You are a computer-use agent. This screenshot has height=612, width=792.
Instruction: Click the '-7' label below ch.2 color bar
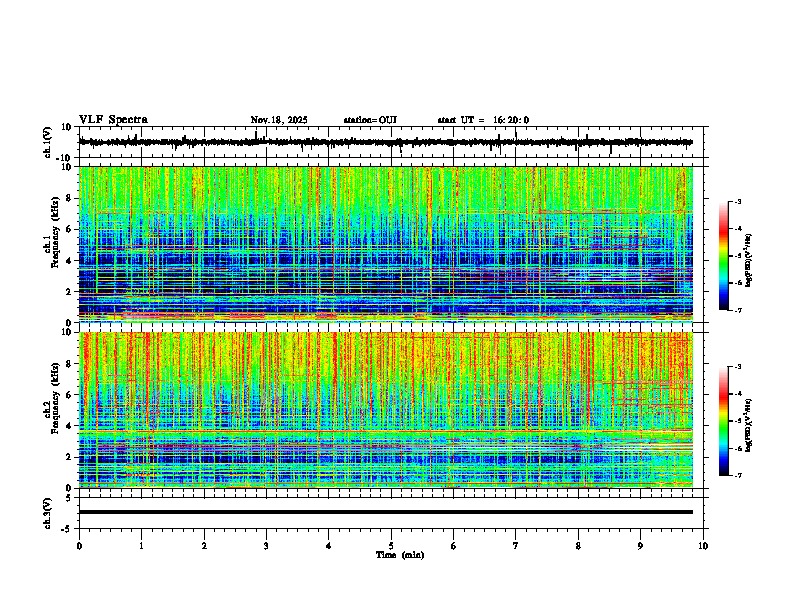click(x=737, y=475)
